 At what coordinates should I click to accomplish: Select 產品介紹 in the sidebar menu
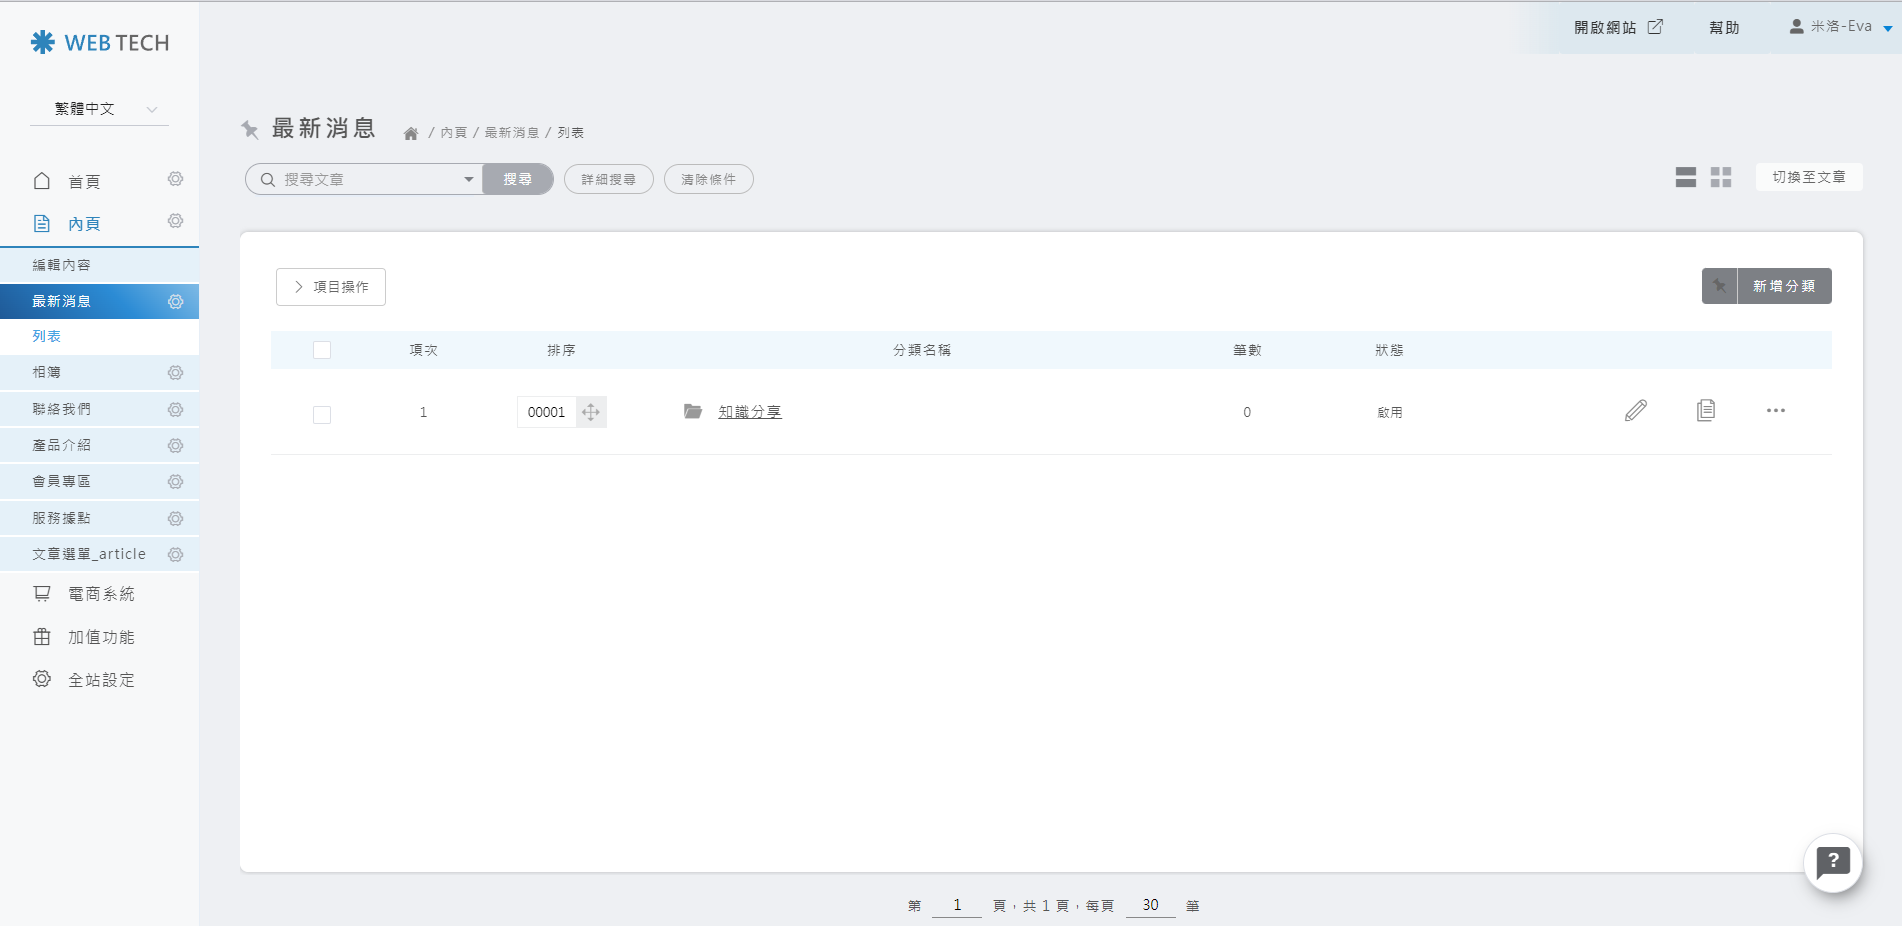point(62,445)
